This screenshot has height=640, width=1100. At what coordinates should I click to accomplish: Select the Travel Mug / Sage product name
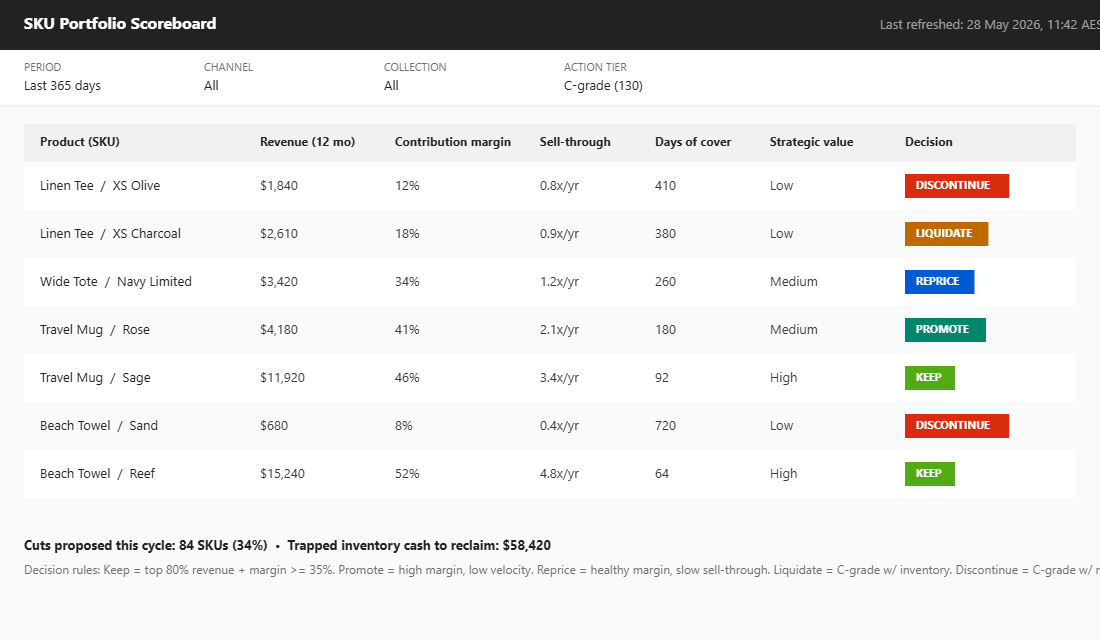[x=95, y=378]
